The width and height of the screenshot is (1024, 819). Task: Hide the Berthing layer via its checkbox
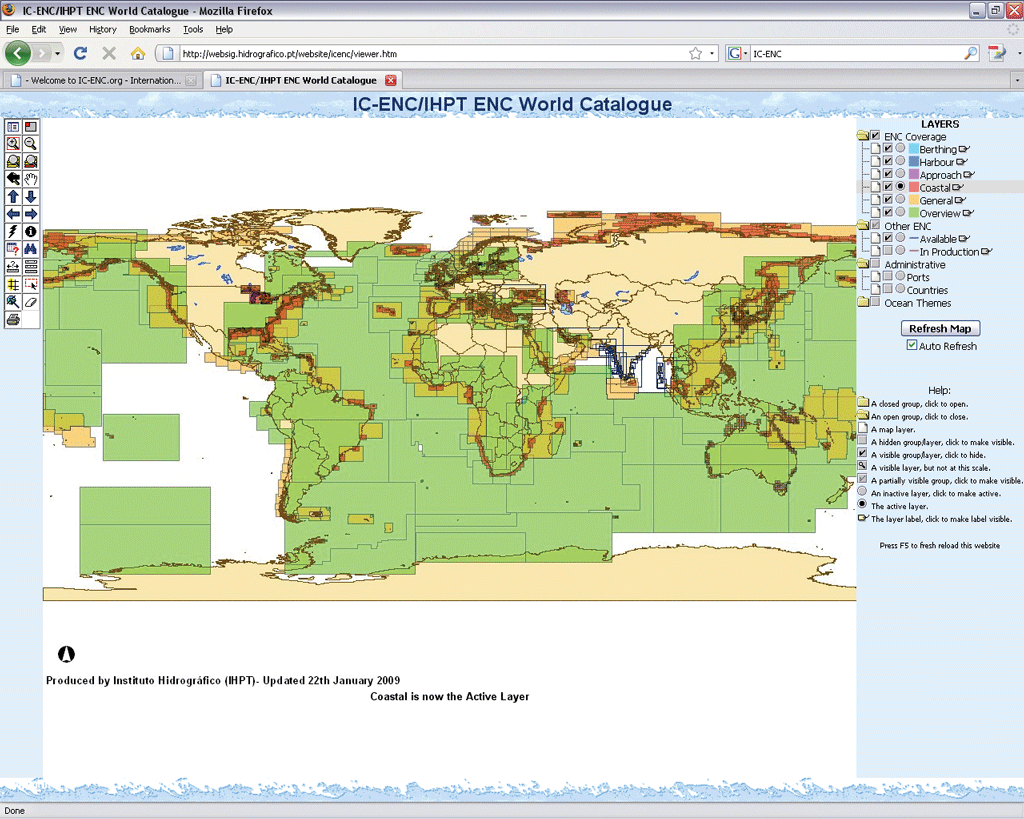click(x=887, y=149)
